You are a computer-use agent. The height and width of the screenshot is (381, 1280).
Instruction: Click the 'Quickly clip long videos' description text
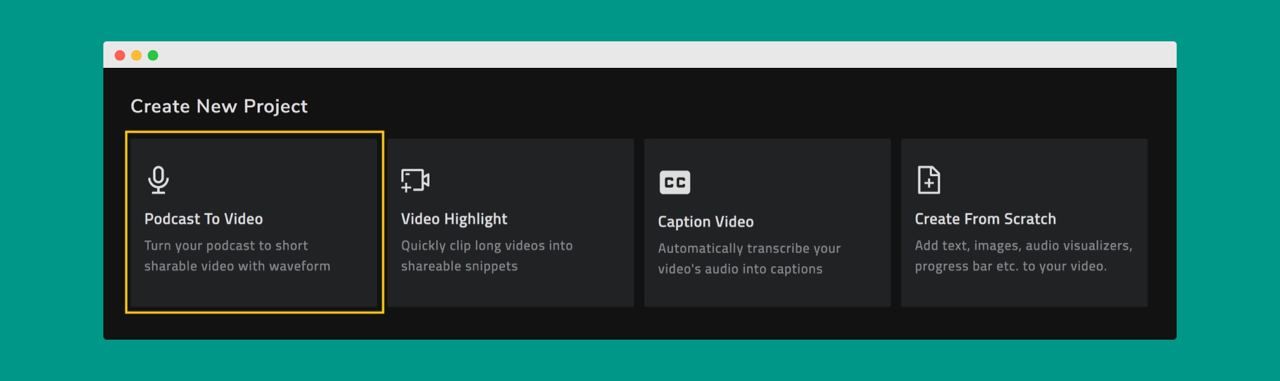coord(487,245)
